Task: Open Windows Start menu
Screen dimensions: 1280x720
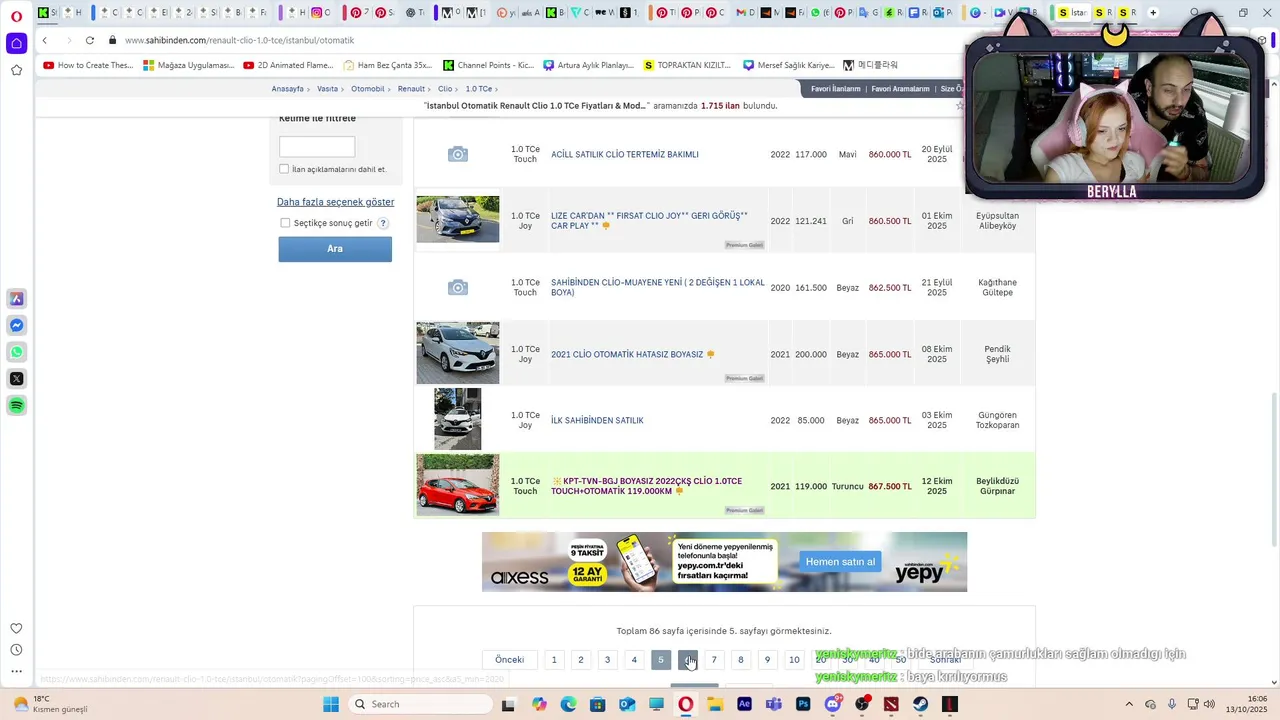Action: [330, 704]
